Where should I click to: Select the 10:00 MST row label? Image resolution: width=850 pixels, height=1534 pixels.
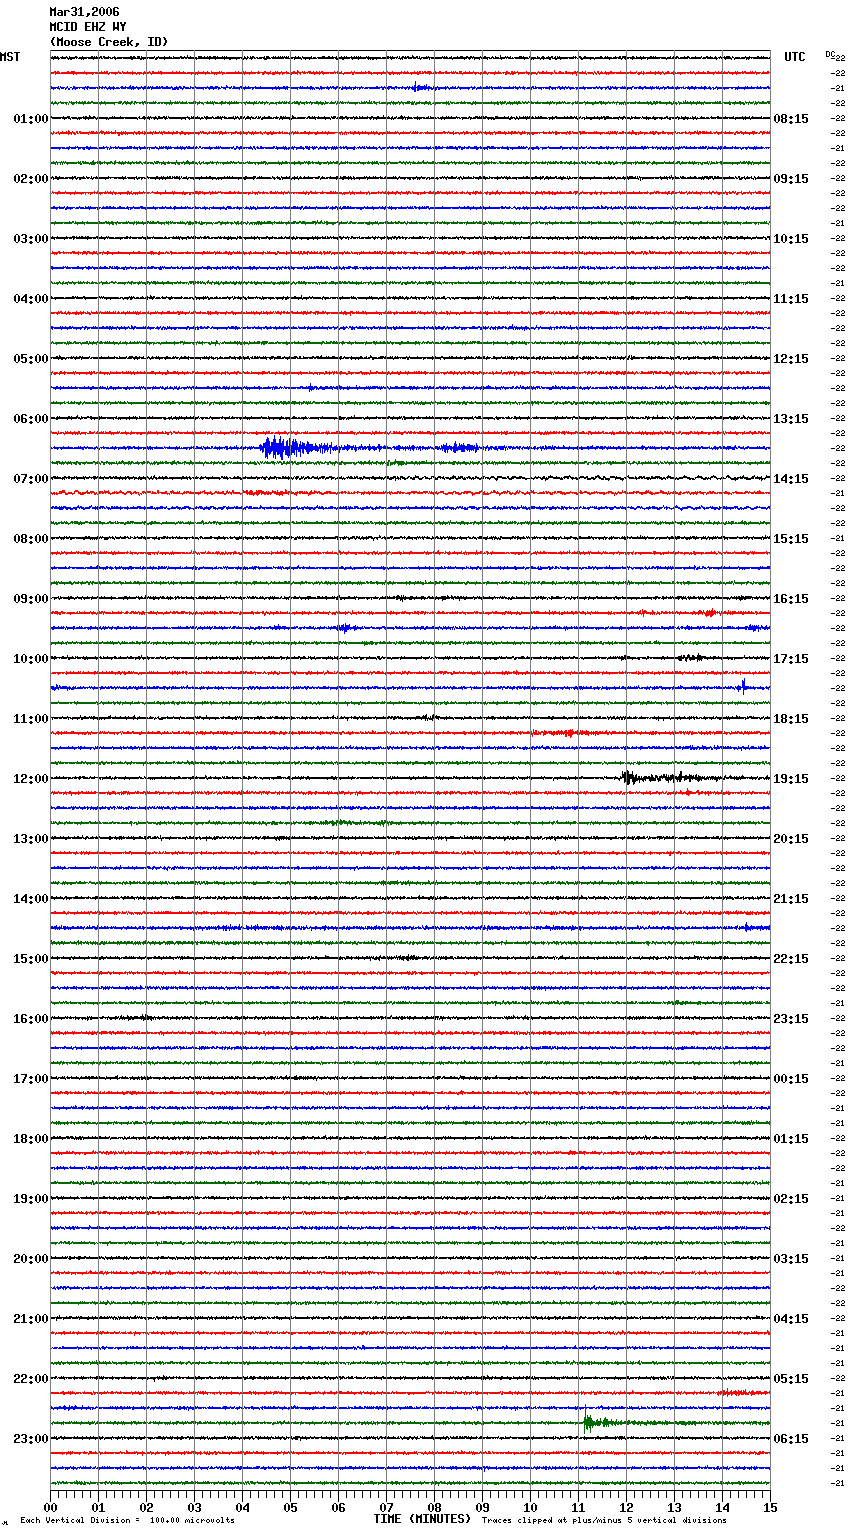click(31, 659)
